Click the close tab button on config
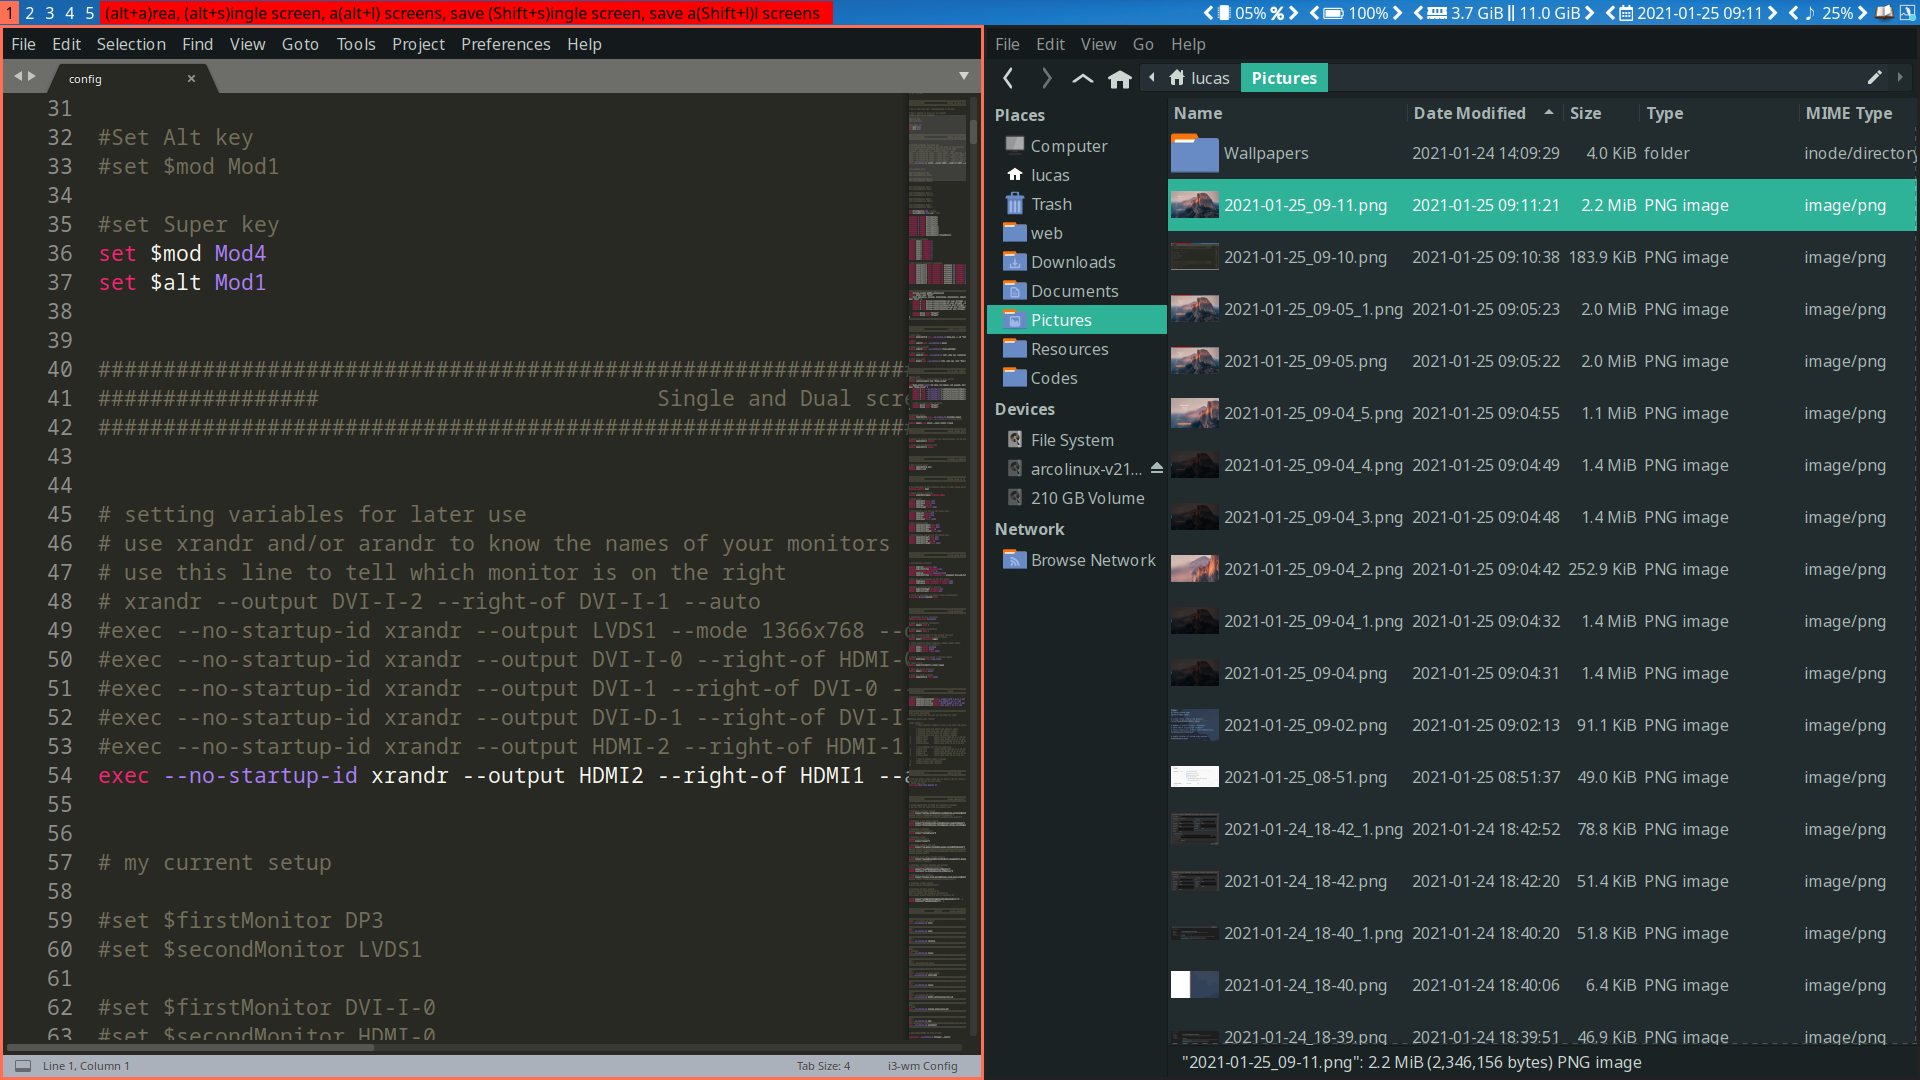Image resolution: width=1920 pixels, height=1080 pixels. pos(190,78)
